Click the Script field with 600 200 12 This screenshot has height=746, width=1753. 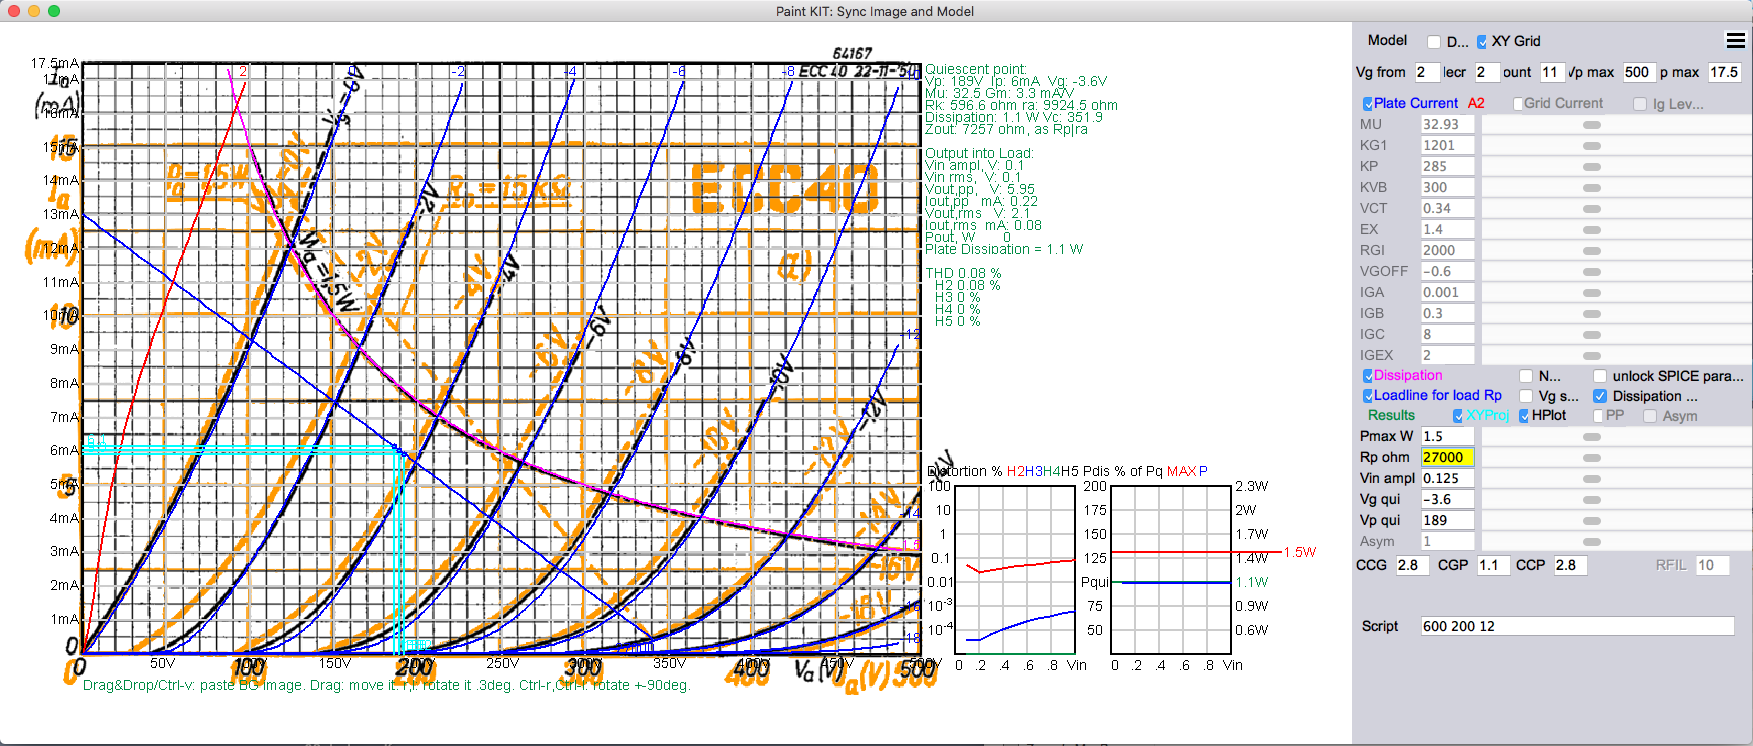point(1577,626)
